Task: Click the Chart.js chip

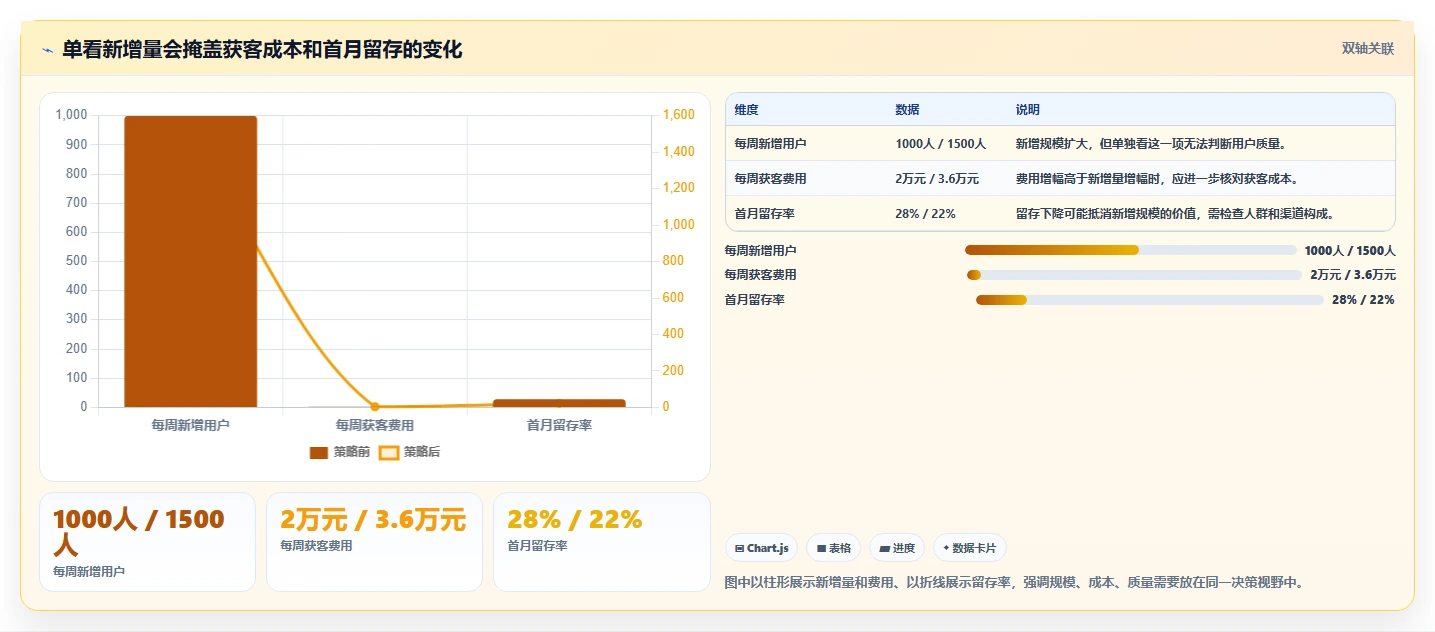Action: click(761, 548)
